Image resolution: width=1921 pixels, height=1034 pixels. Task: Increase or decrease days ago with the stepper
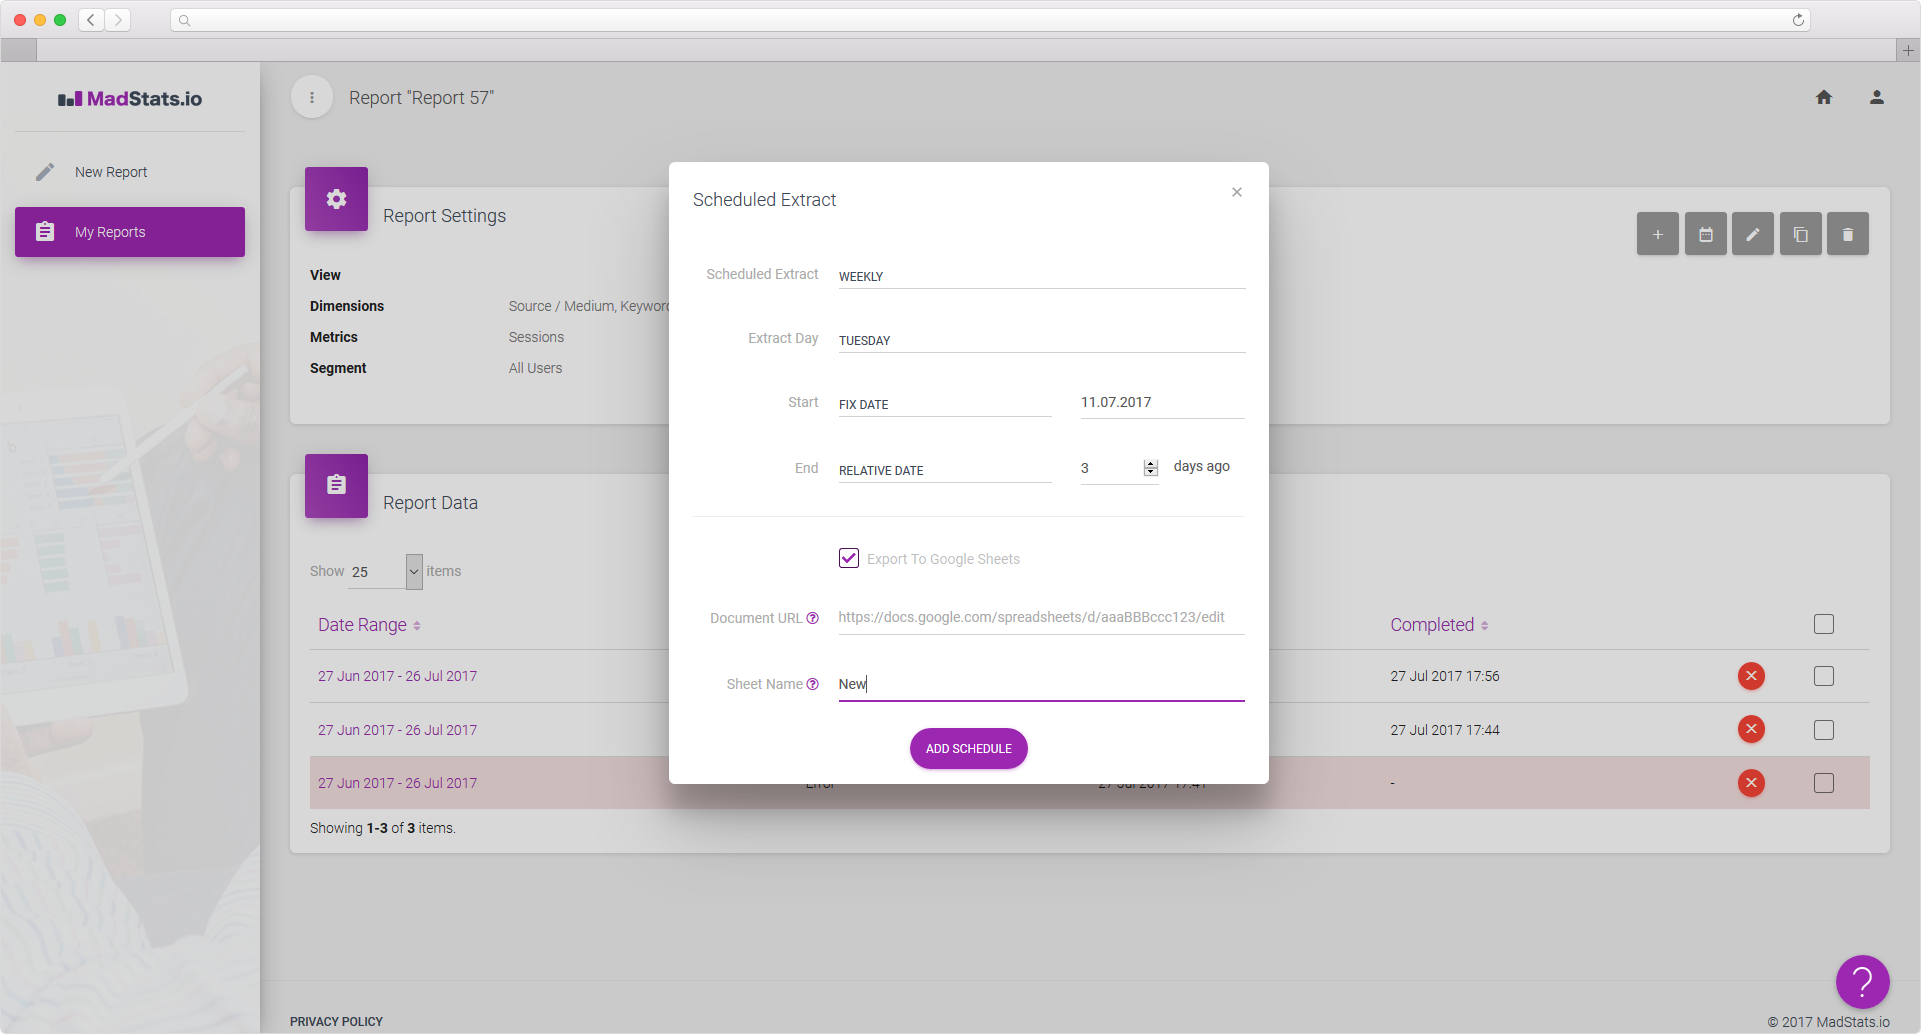tap(1151, 468)
